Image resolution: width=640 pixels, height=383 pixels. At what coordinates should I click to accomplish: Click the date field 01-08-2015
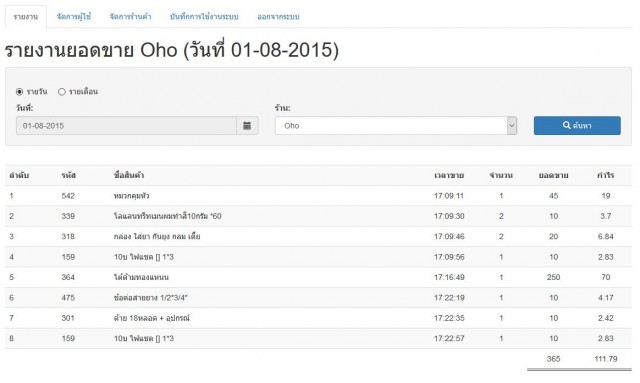(x=127, y=126)
